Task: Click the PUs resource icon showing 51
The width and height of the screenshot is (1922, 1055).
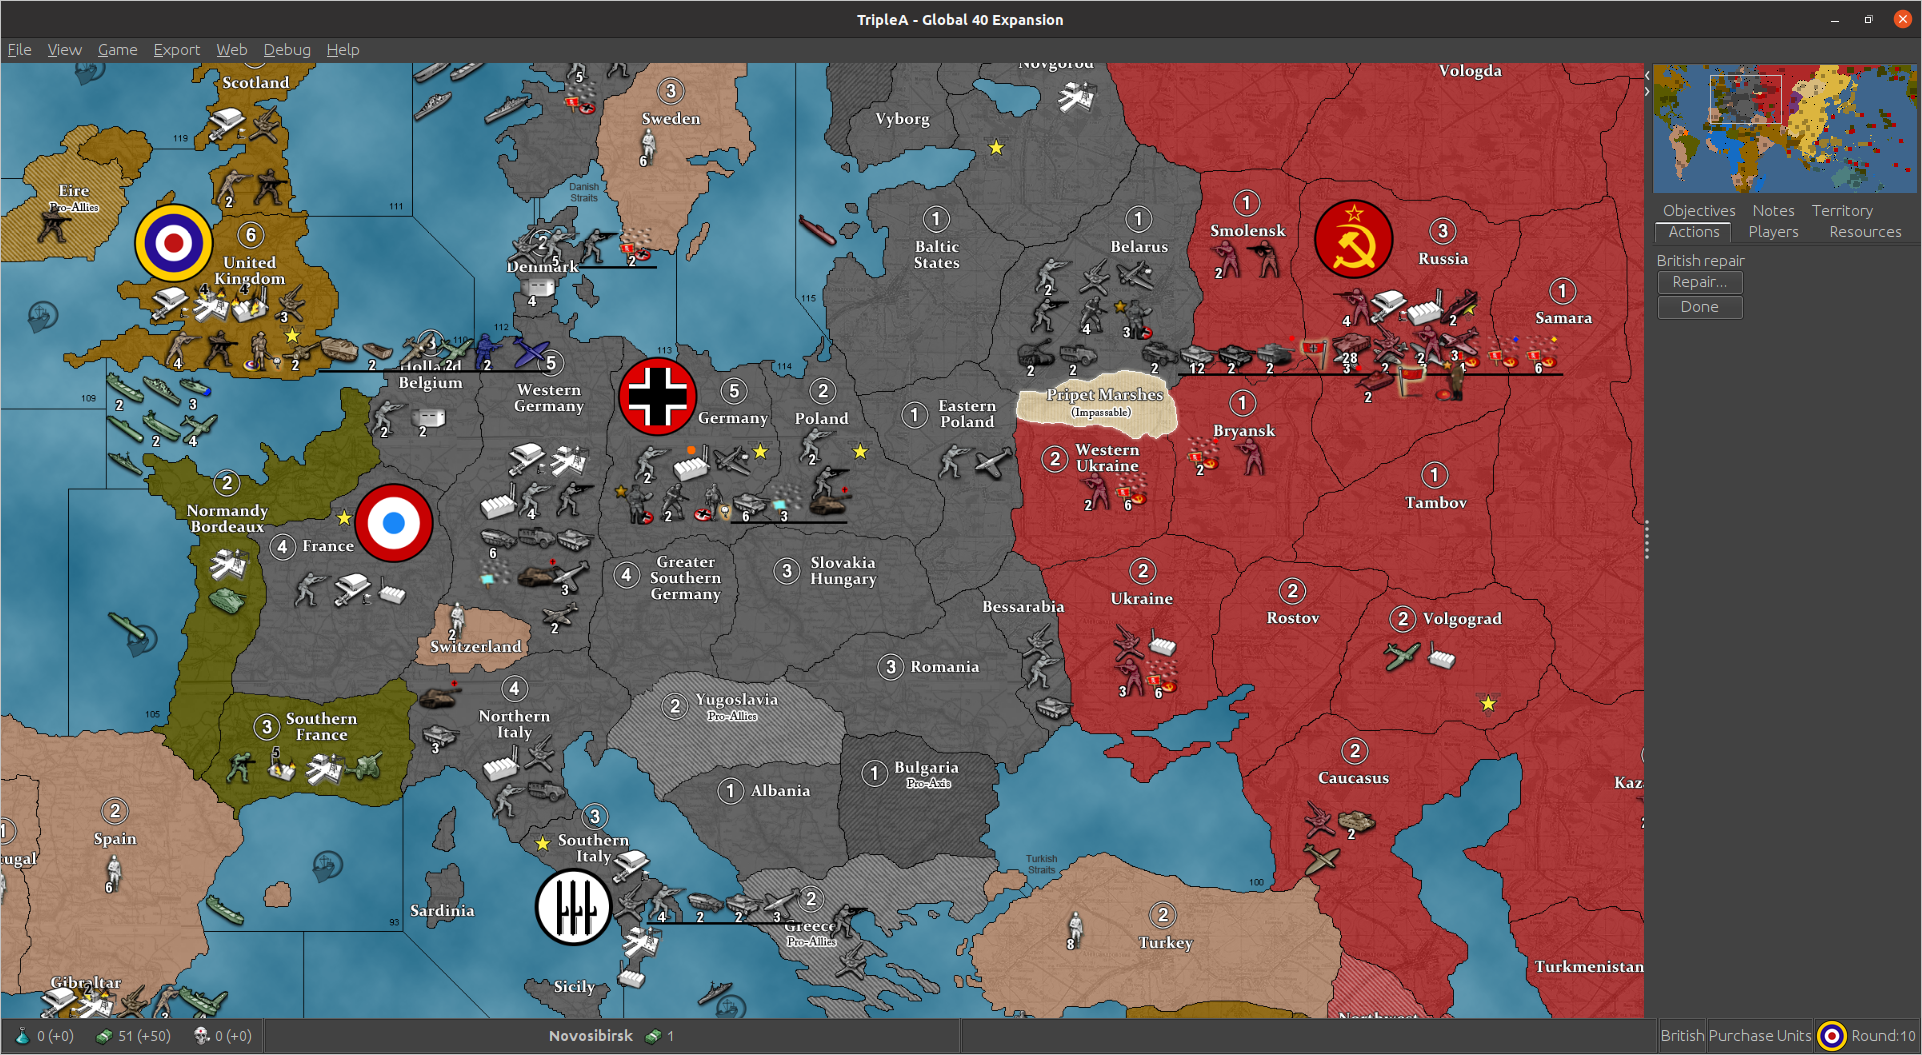Action: 103,1036
